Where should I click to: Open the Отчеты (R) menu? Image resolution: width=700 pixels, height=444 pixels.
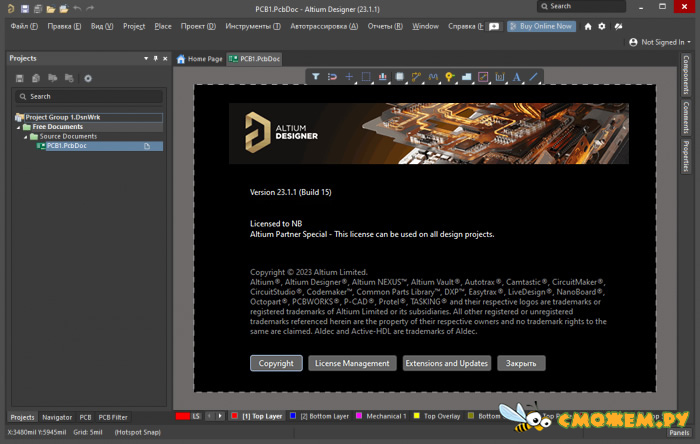[x=385, y=26]
